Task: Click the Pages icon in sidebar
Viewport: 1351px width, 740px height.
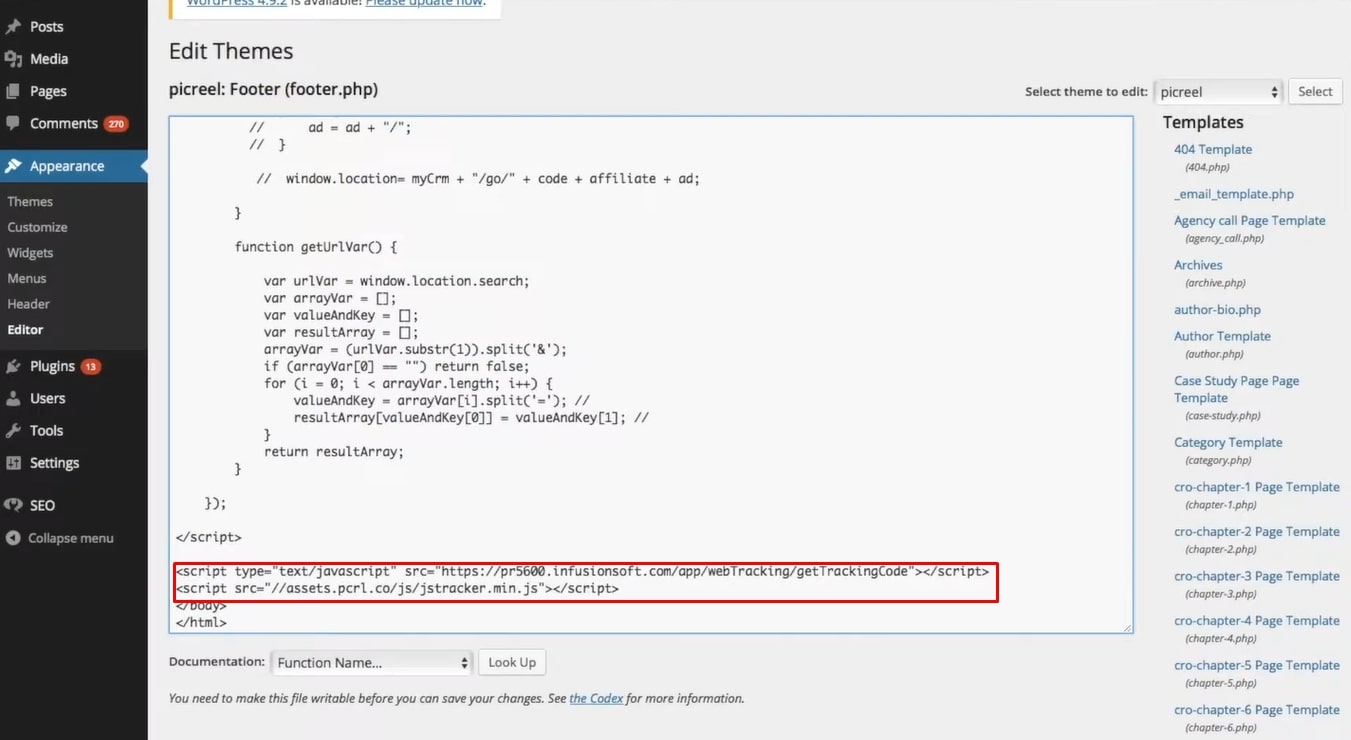Action: coord(13,91)
